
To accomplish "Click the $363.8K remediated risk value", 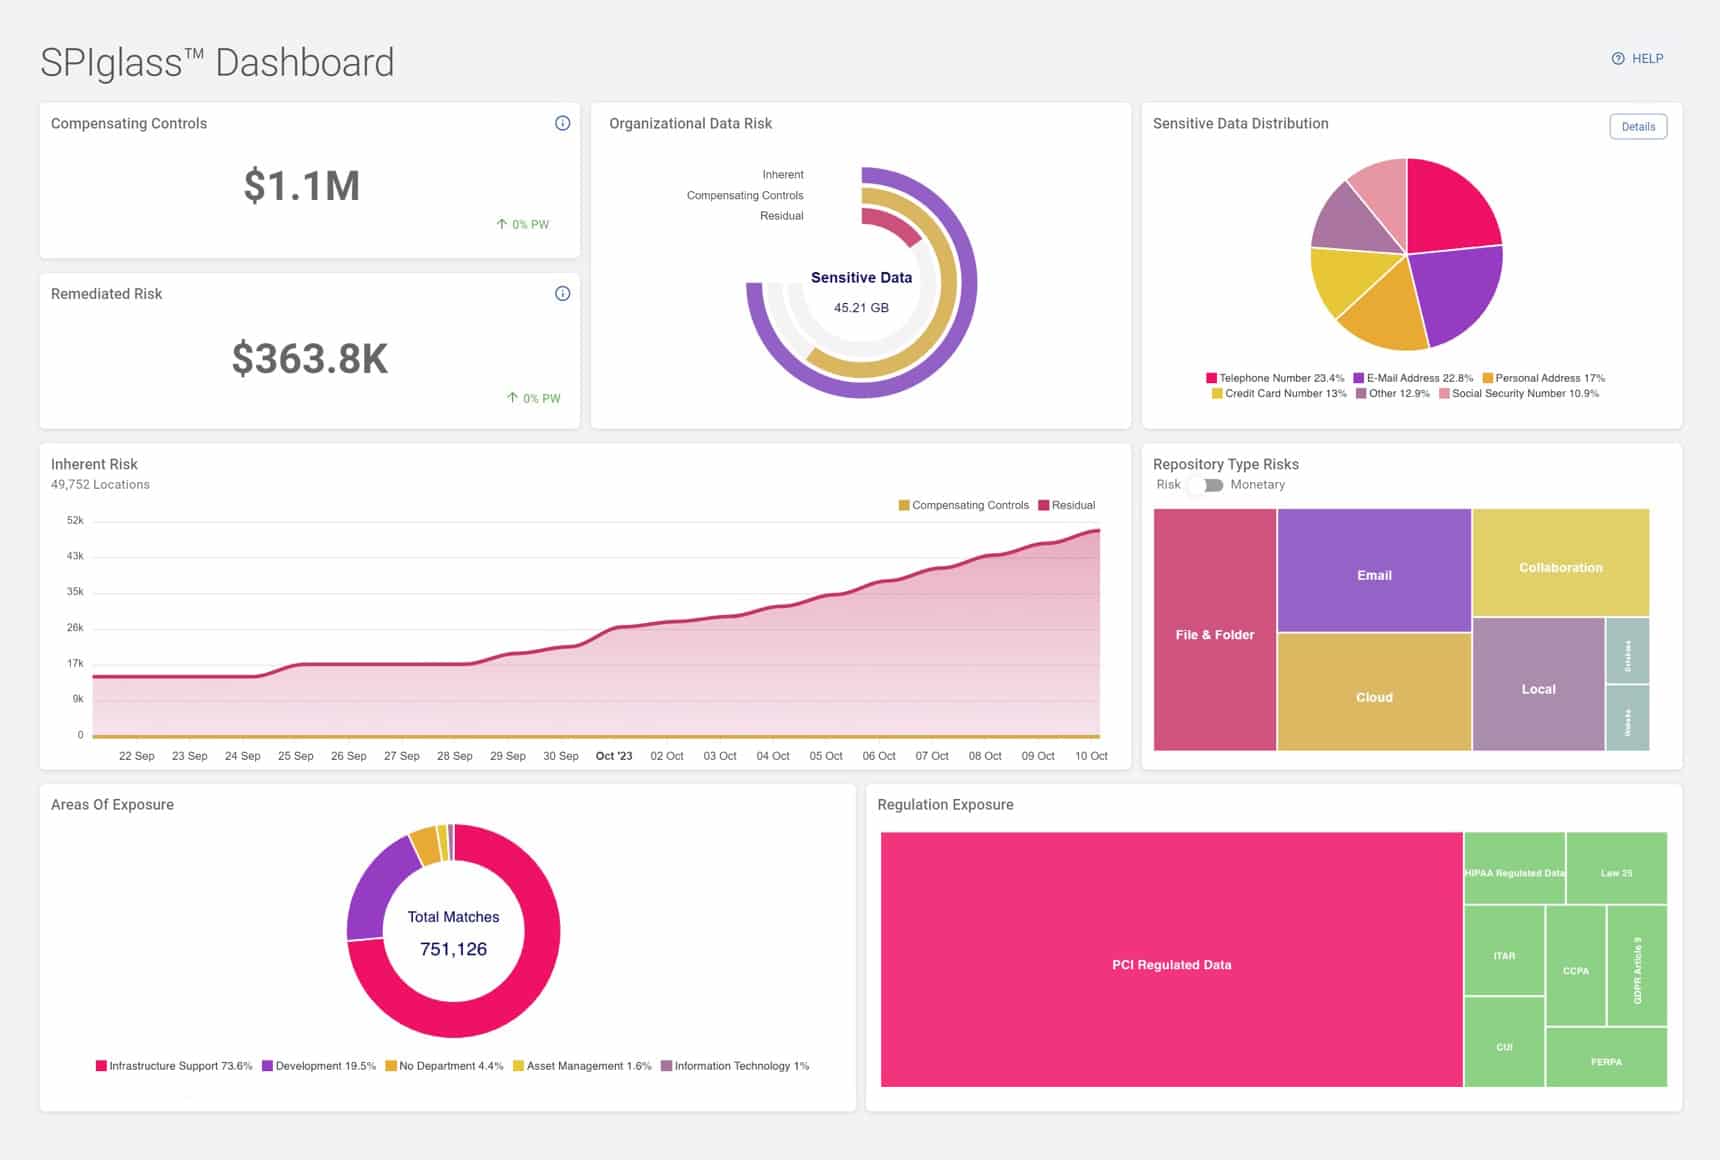I will [309, 359].
